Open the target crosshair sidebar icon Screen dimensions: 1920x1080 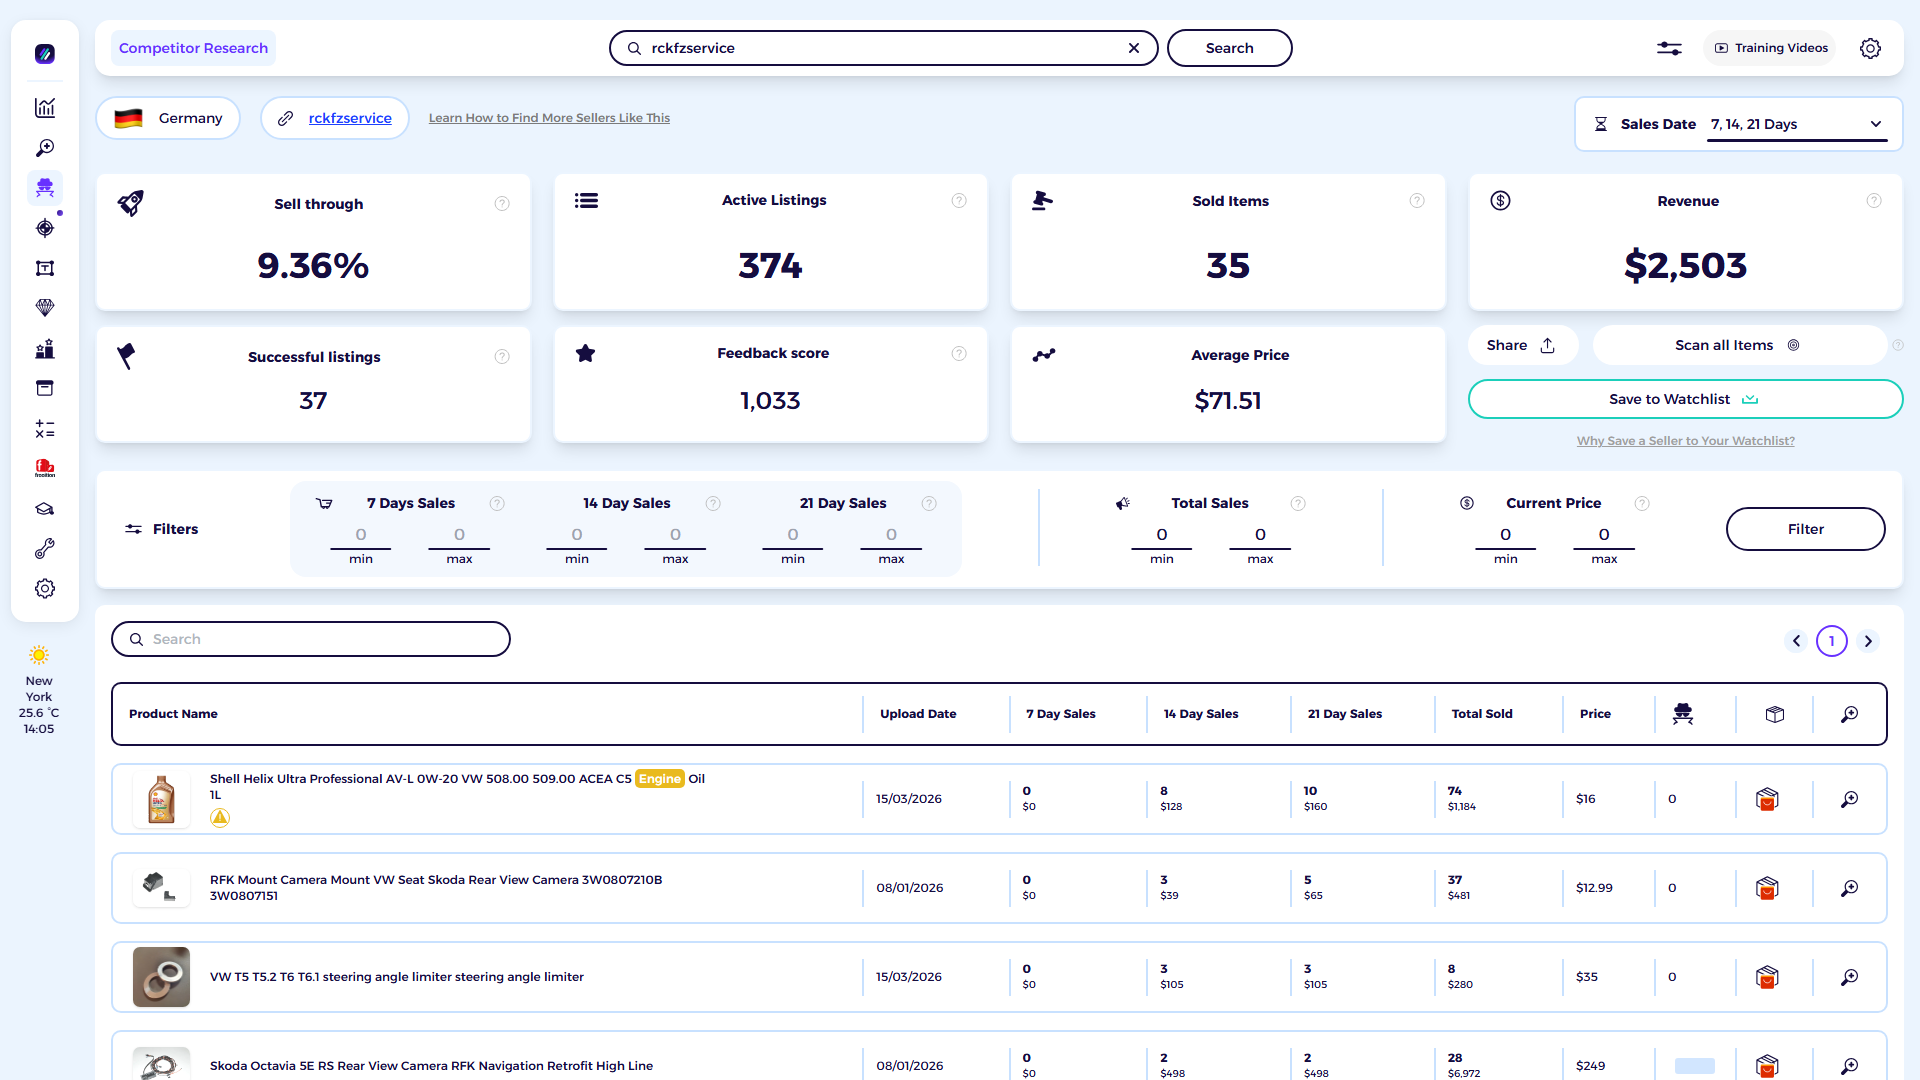point(45,228)
